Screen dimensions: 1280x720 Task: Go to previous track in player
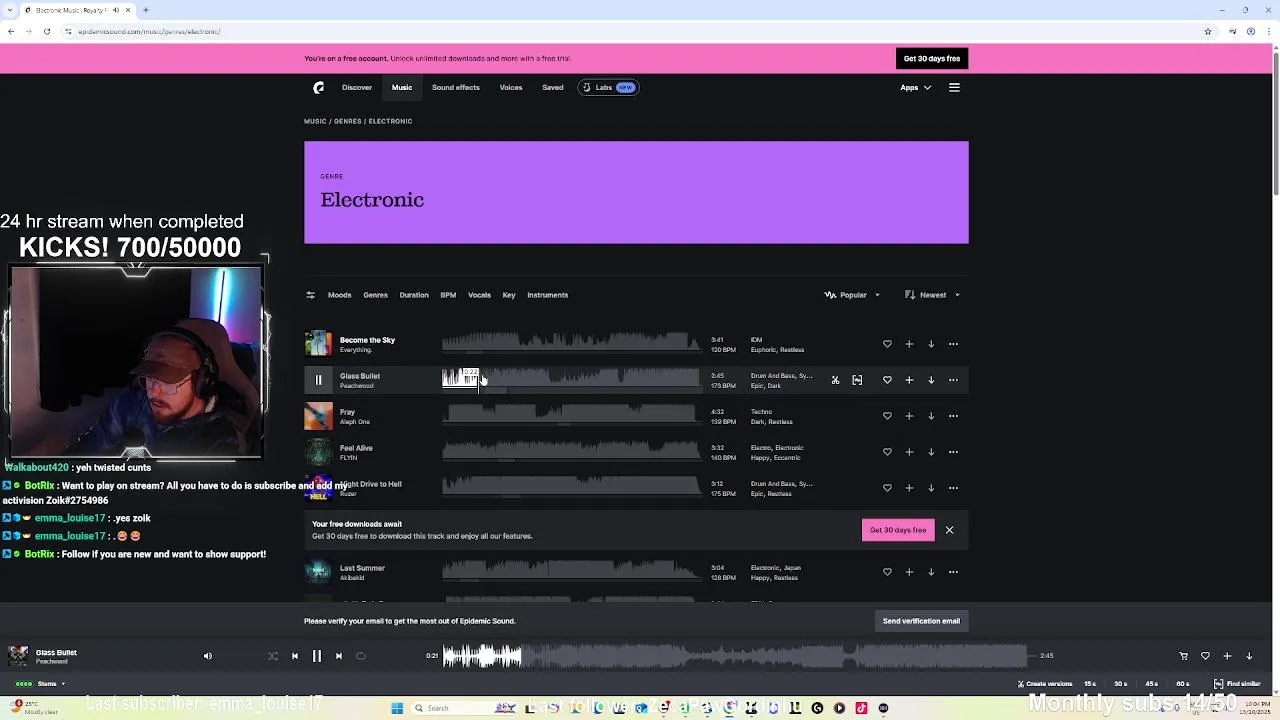(295, 656)
